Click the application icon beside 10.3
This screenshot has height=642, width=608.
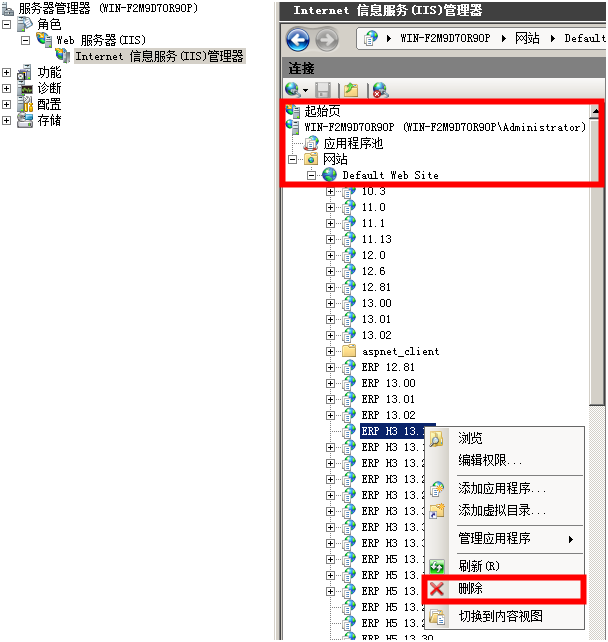pos(349,192)
